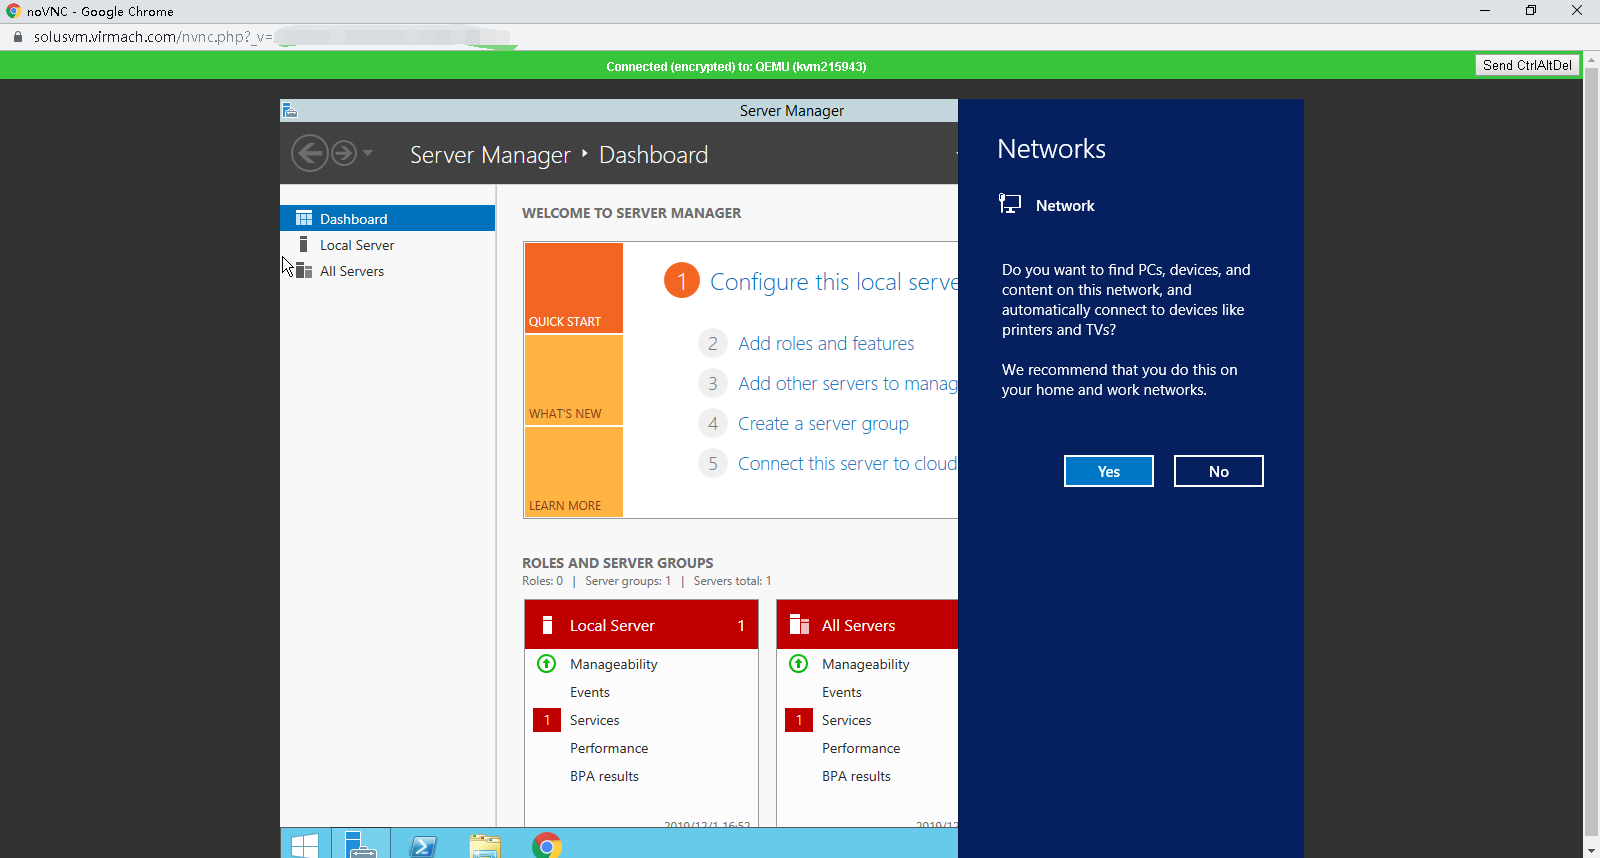Image resolution: width=1600 pixels, height=858 pixels.
Task: Click the browser address bar URL
Action: point(153,37)
